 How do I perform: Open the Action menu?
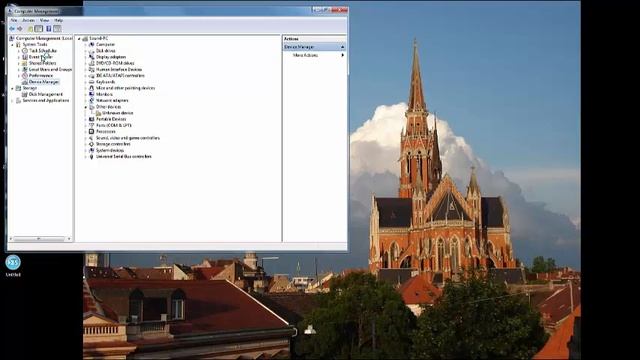click(x=28, y=20)
